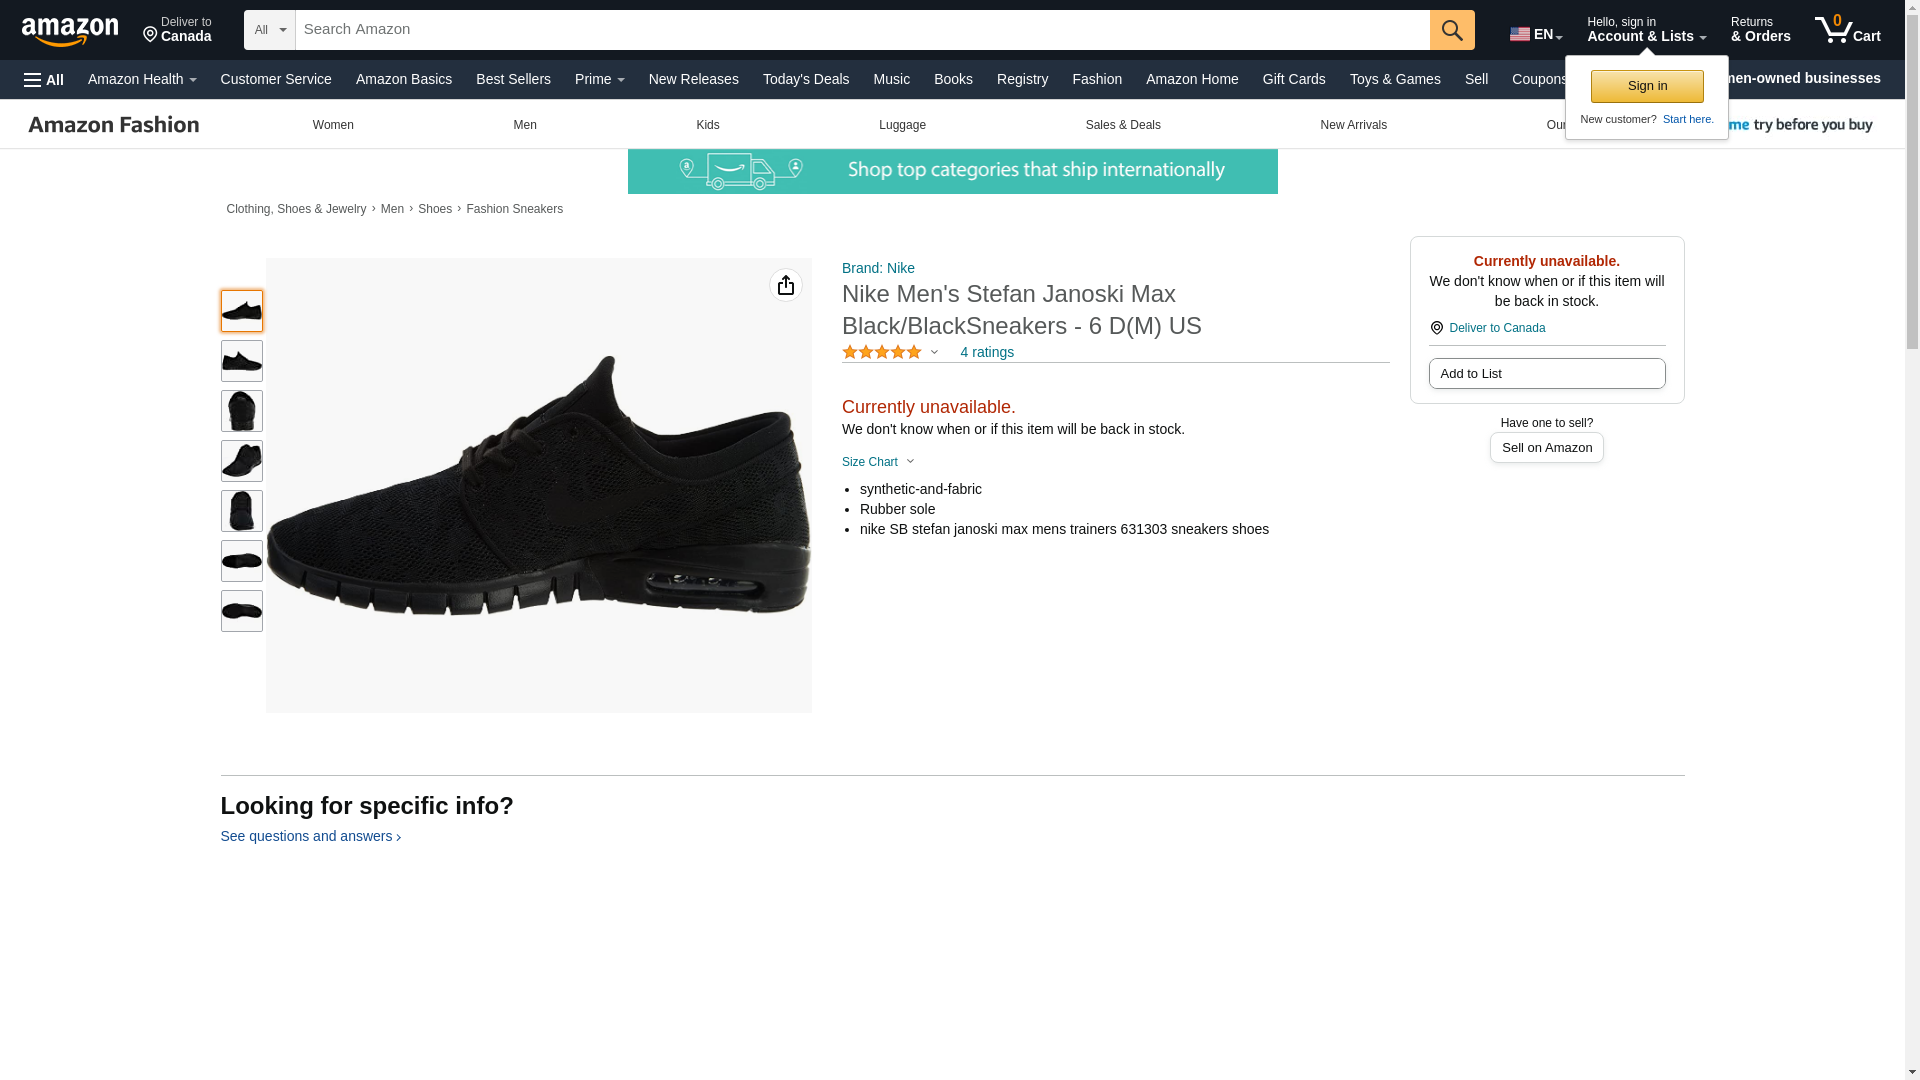Select the Luggage fashion tab
Viewport: 1920px width, 1080px height.
(x=902, y=125)
